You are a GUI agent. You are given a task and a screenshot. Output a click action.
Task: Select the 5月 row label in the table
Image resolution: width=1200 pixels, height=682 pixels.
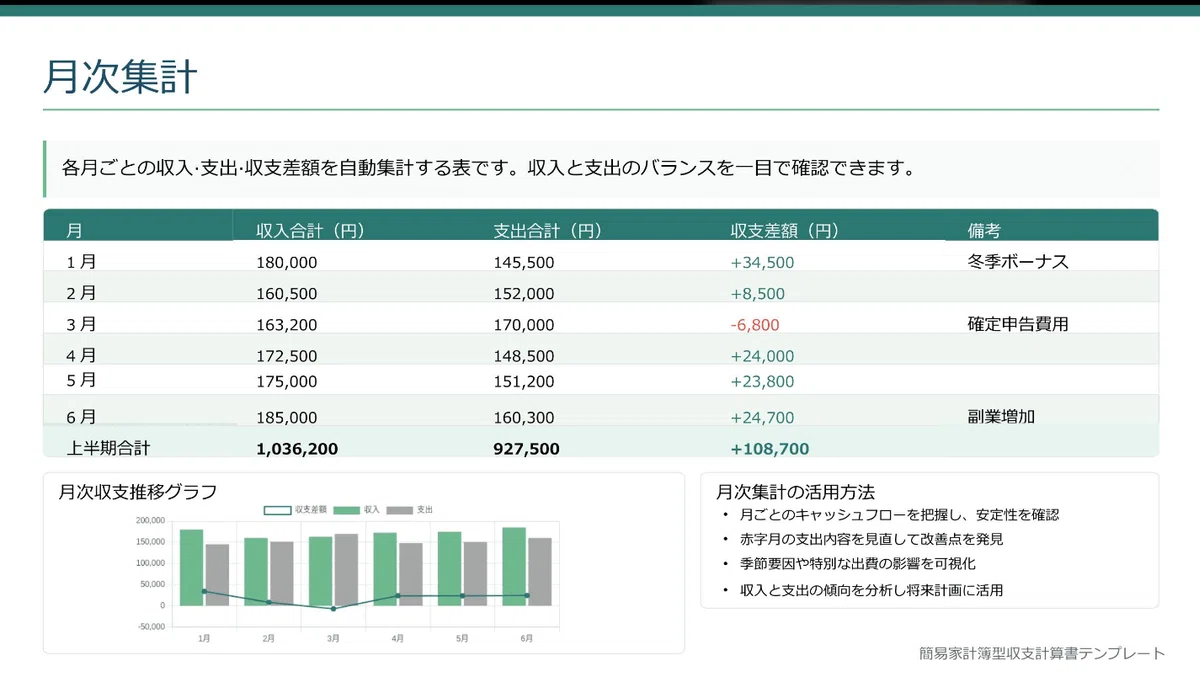tap(81, 380)
